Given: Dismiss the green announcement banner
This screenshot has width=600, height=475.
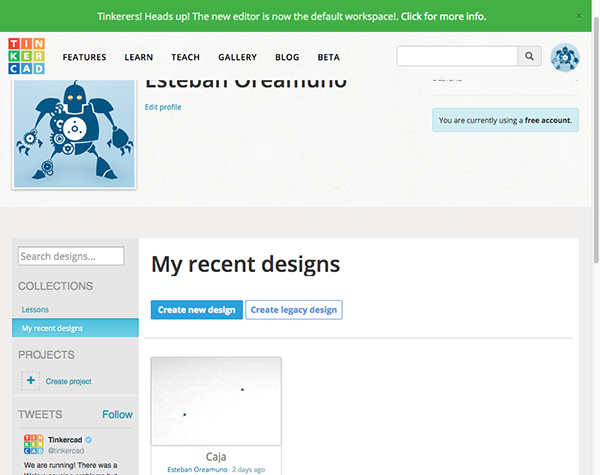Looking at the screenshot, I should coord(579,16).
